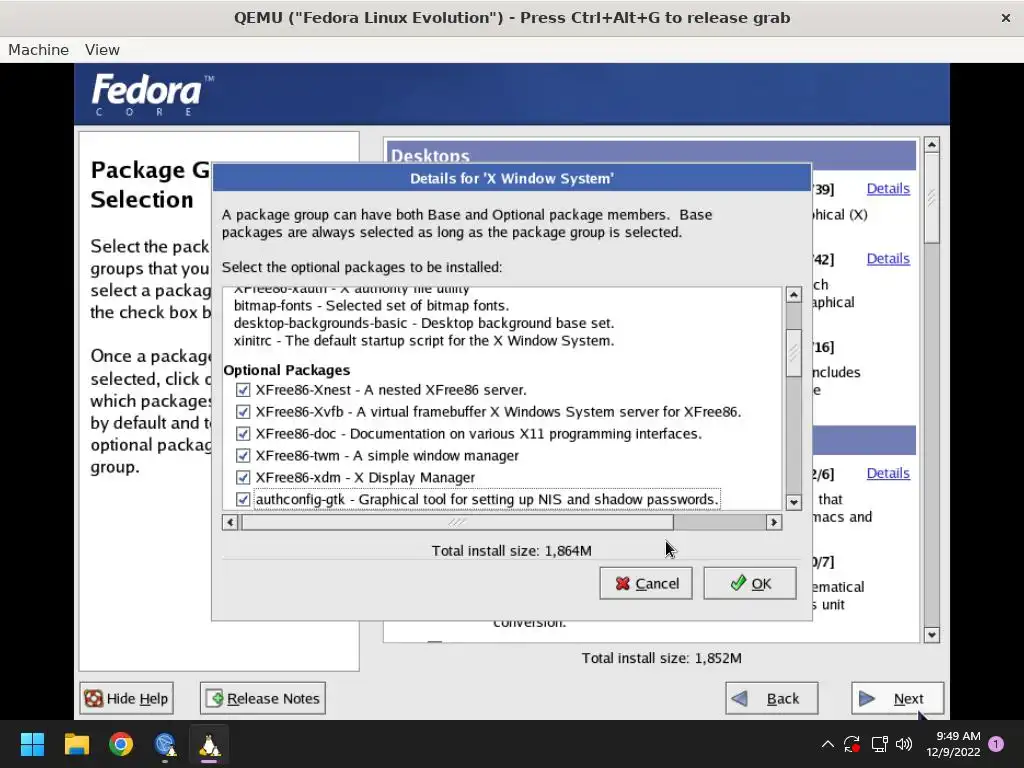Click main group list scroll down arrow
The width and height of the screenshot is (1024, 768).
932,635
